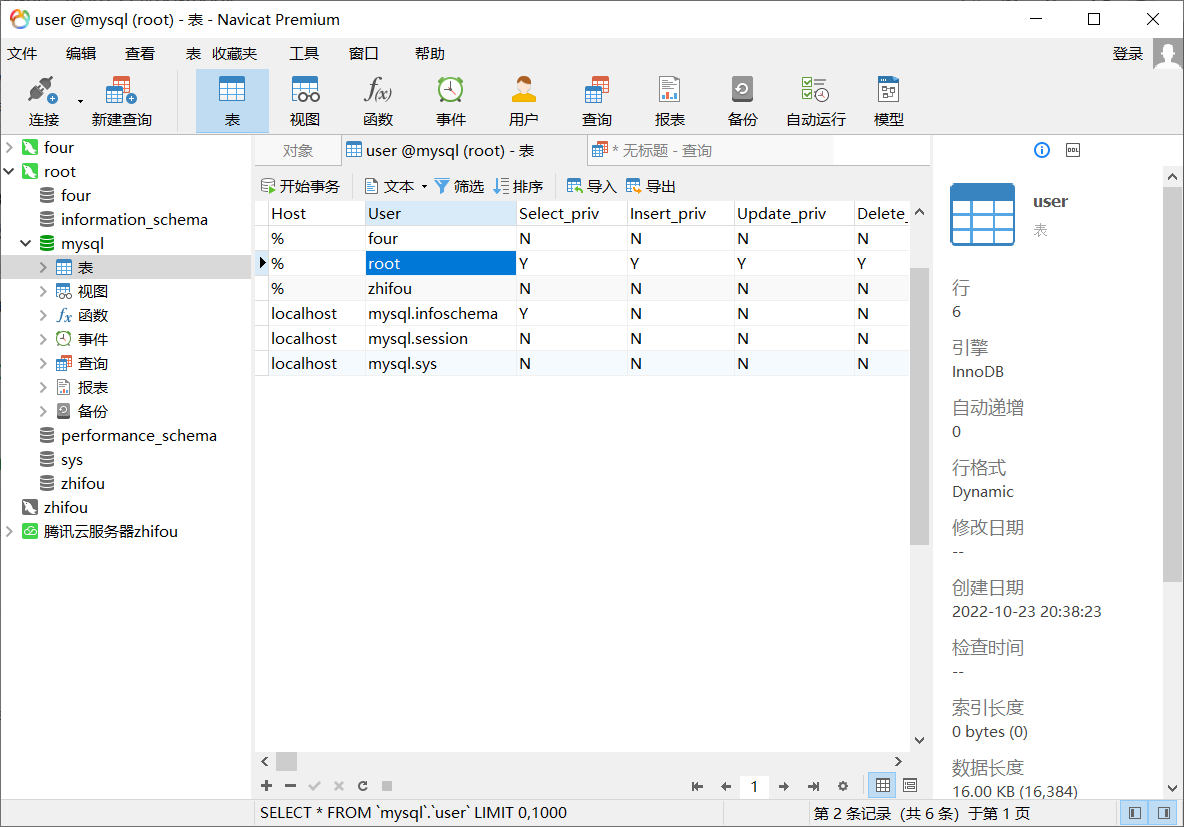Expand the 视图 views tree node

pyautogui.click(x=43, y=292)
